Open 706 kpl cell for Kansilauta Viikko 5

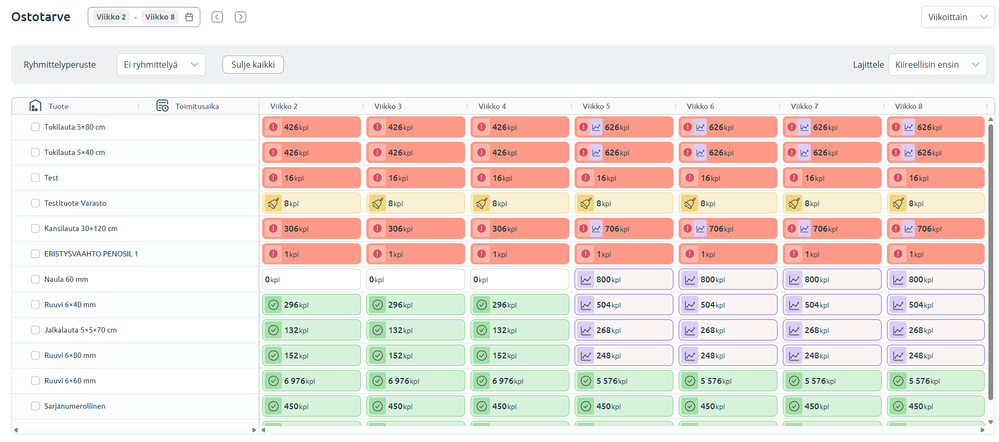coord(624,229)
